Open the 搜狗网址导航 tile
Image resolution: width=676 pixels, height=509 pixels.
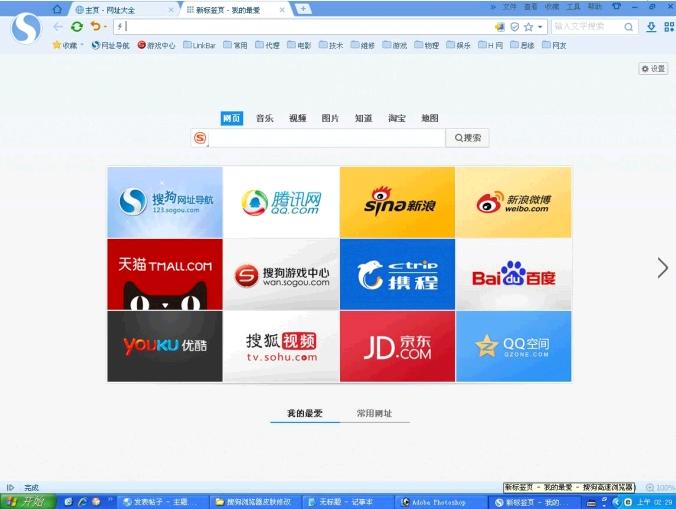pos(165,202)
